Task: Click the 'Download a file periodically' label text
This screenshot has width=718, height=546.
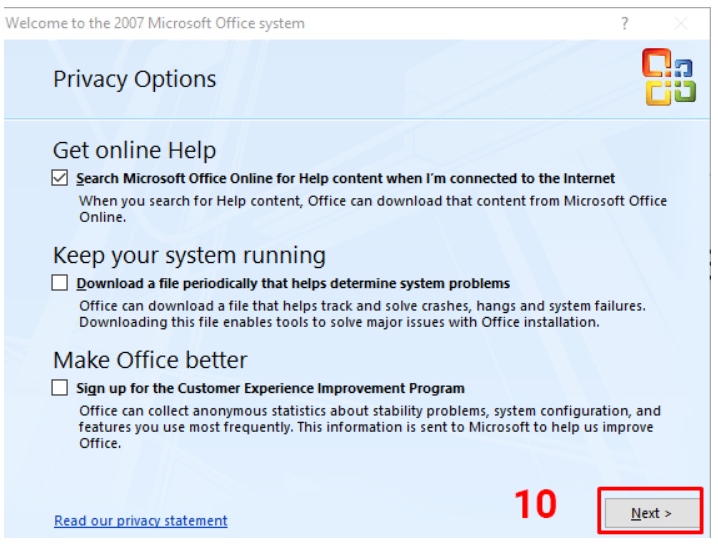Action: [x=293, y=284]
